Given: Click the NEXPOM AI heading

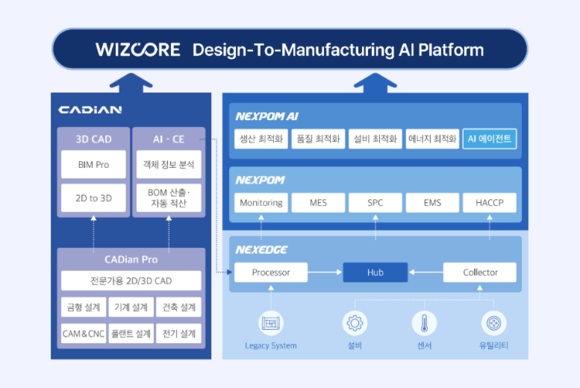Looking at the screenshot, I should tap(267, 117).
